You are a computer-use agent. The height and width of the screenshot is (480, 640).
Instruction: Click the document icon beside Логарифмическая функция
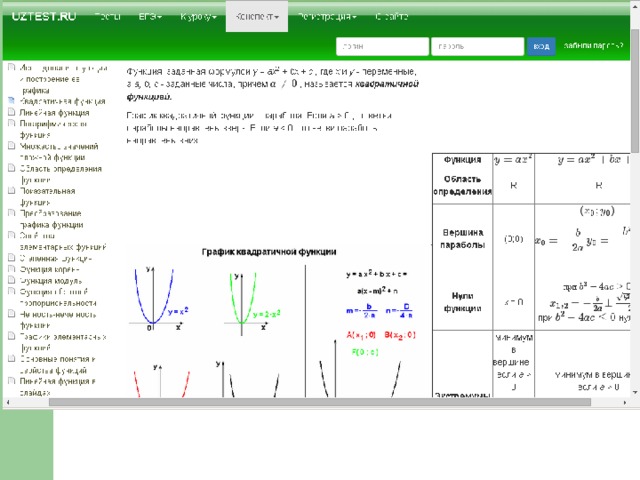(11, 123)
